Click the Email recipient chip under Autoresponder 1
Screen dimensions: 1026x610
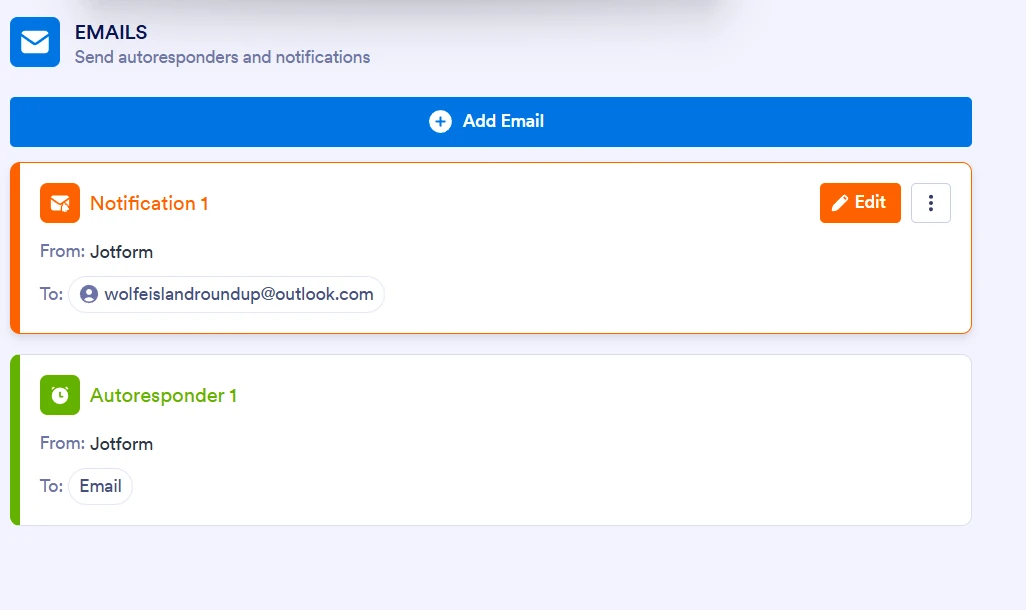pos(100,486)
